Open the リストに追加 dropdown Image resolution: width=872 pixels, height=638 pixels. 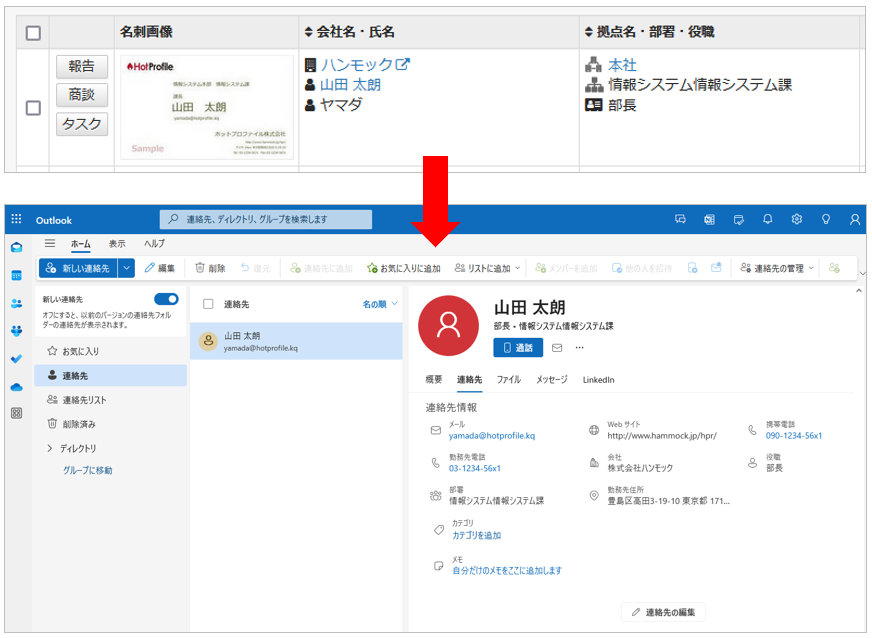487,268
